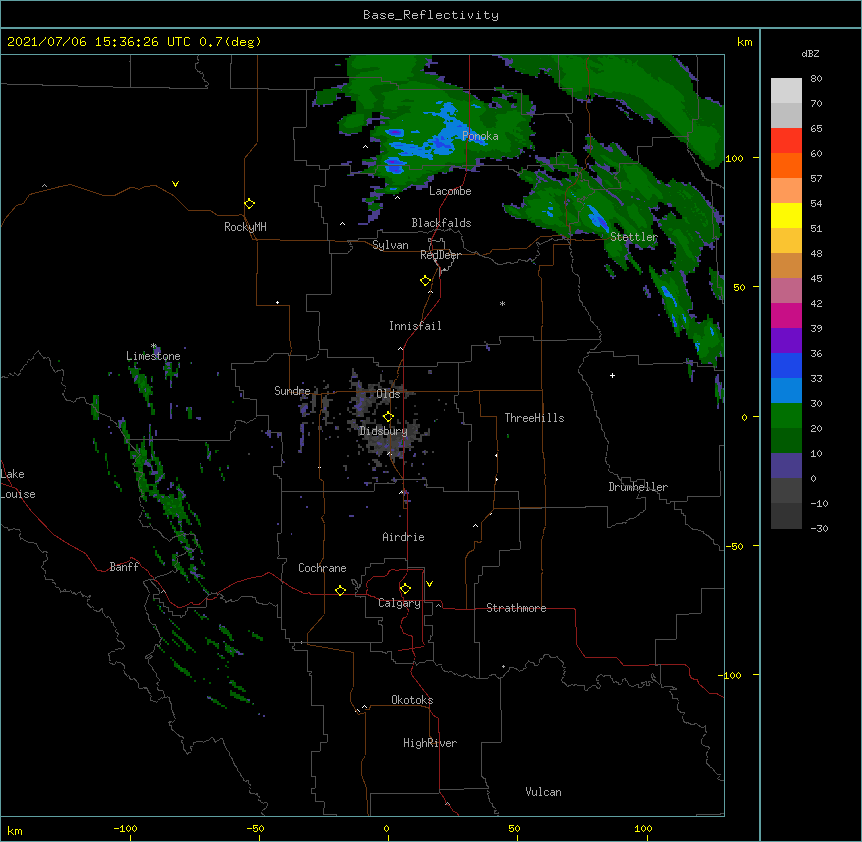Click the yellow diamond marker above RockyMH
The height and width of the screenshot is (842, 862).
[250, 204]
